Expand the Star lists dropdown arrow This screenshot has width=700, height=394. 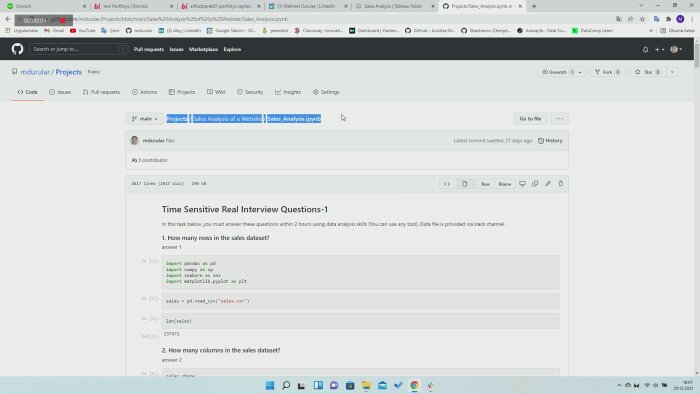672,72
